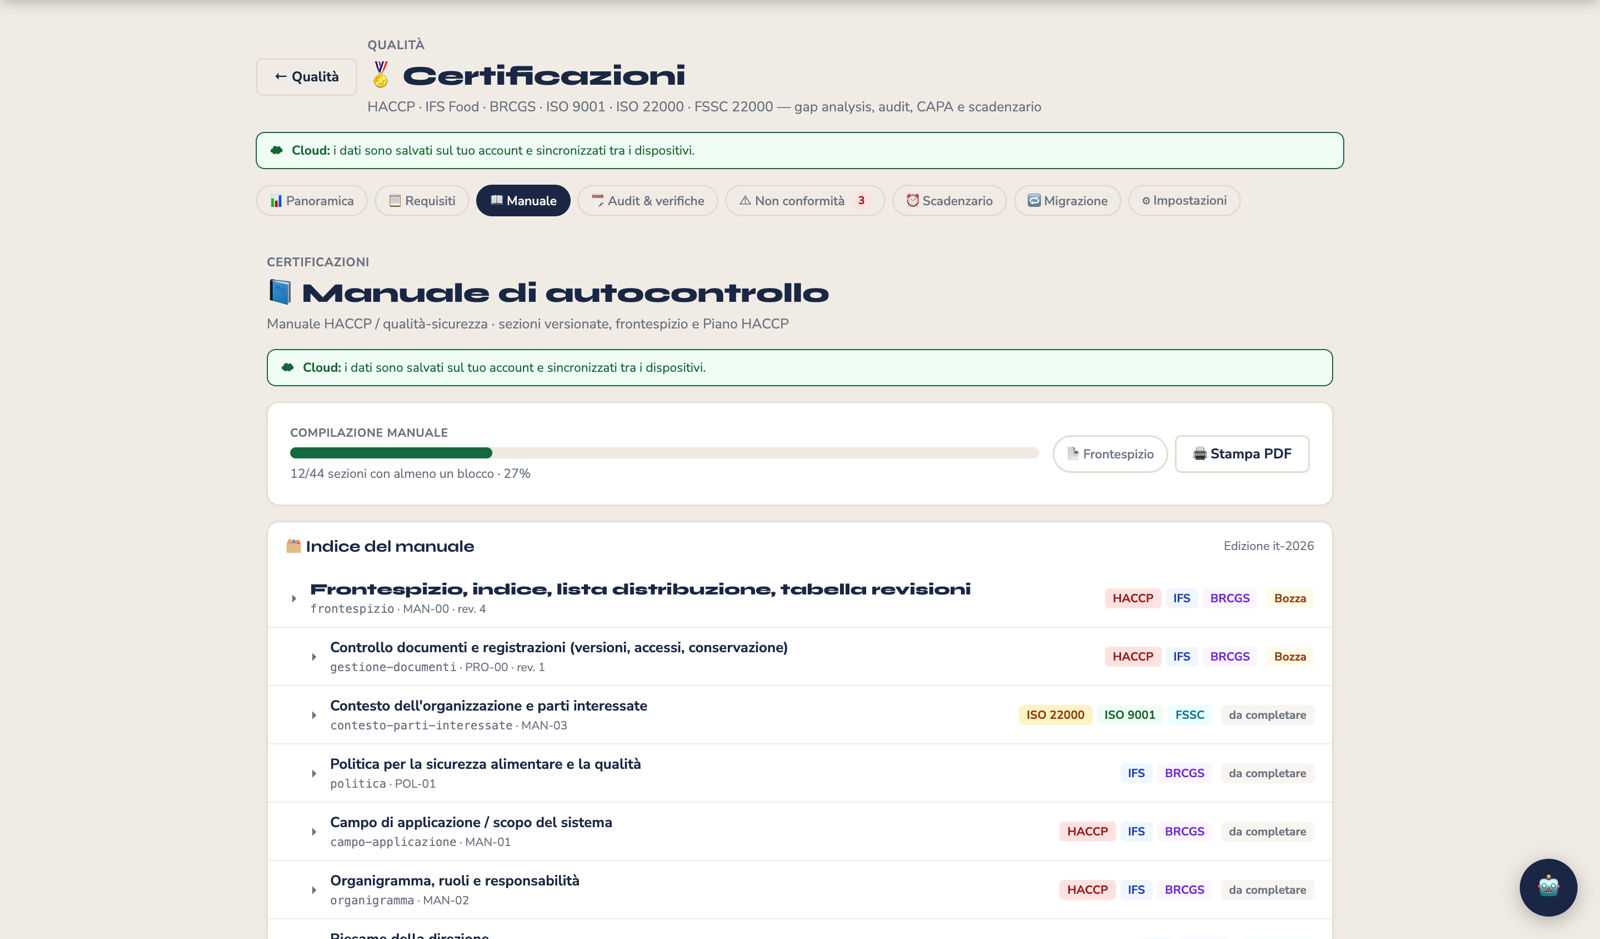This screenshot has height=939, width=1600.
Task: Switch to the Scadenzario tab
Action: pyautogui.click(x=949, y=201)
